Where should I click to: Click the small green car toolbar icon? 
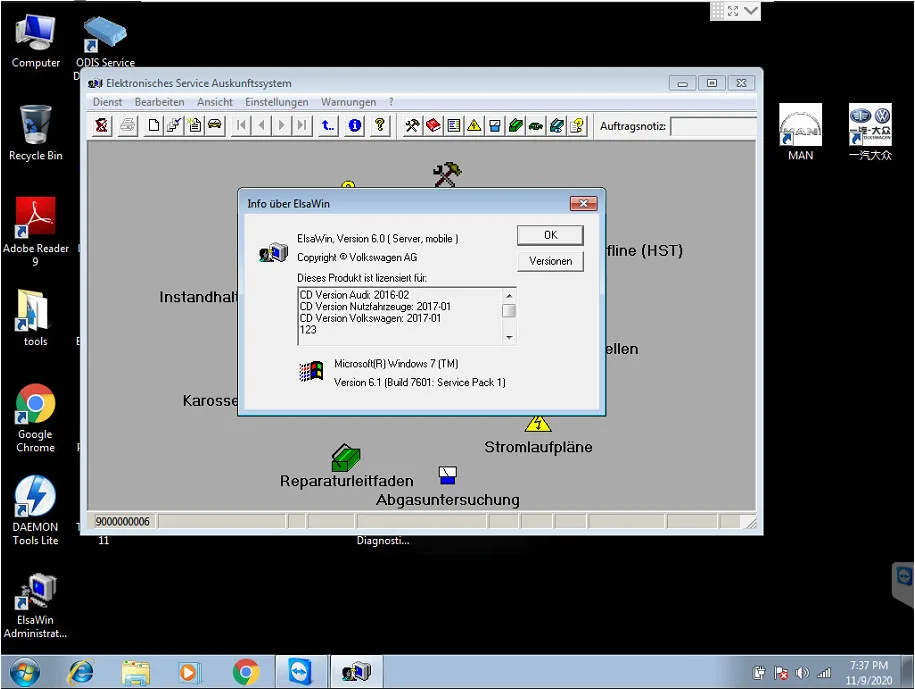tap(536, 125)
